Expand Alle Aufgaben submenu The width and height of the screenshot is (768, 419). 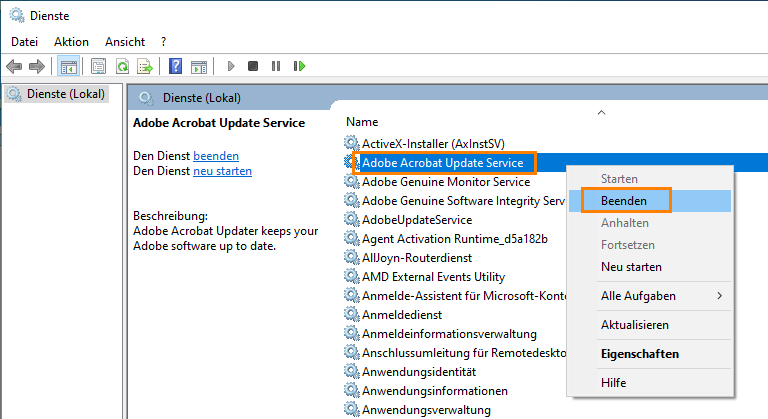650,296
